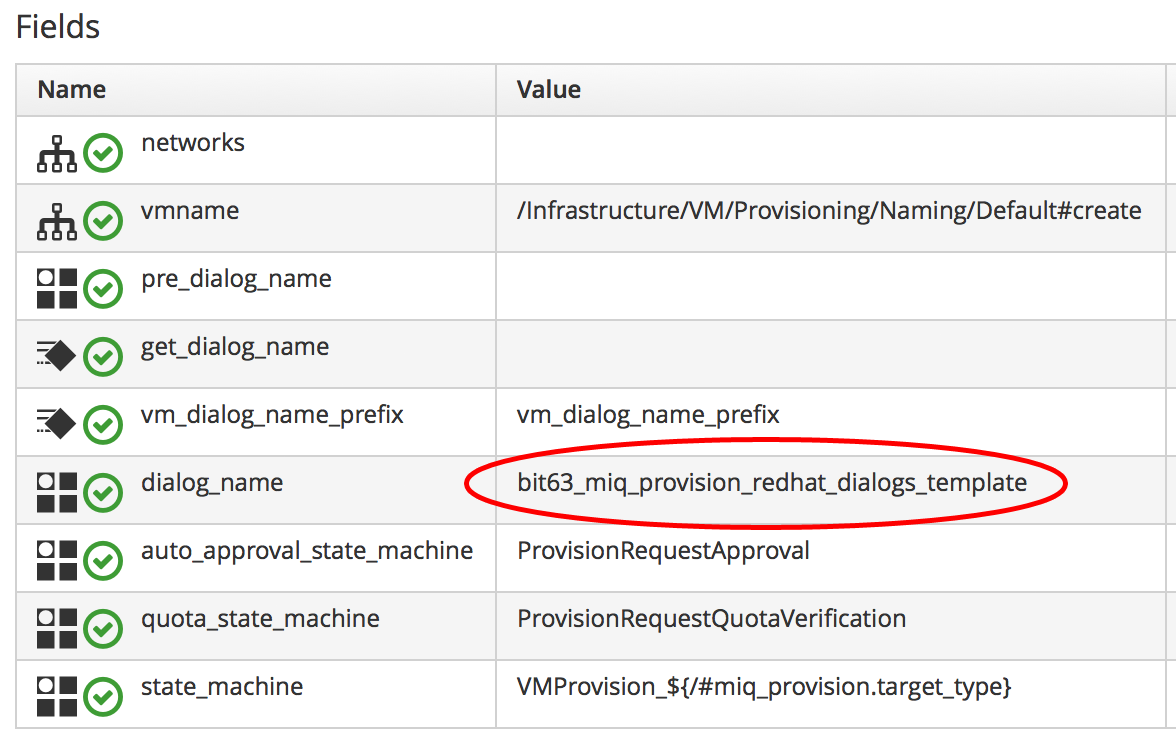Click the method icon beside get_dialog_name

pyautogui.click(x=57, y=357)
